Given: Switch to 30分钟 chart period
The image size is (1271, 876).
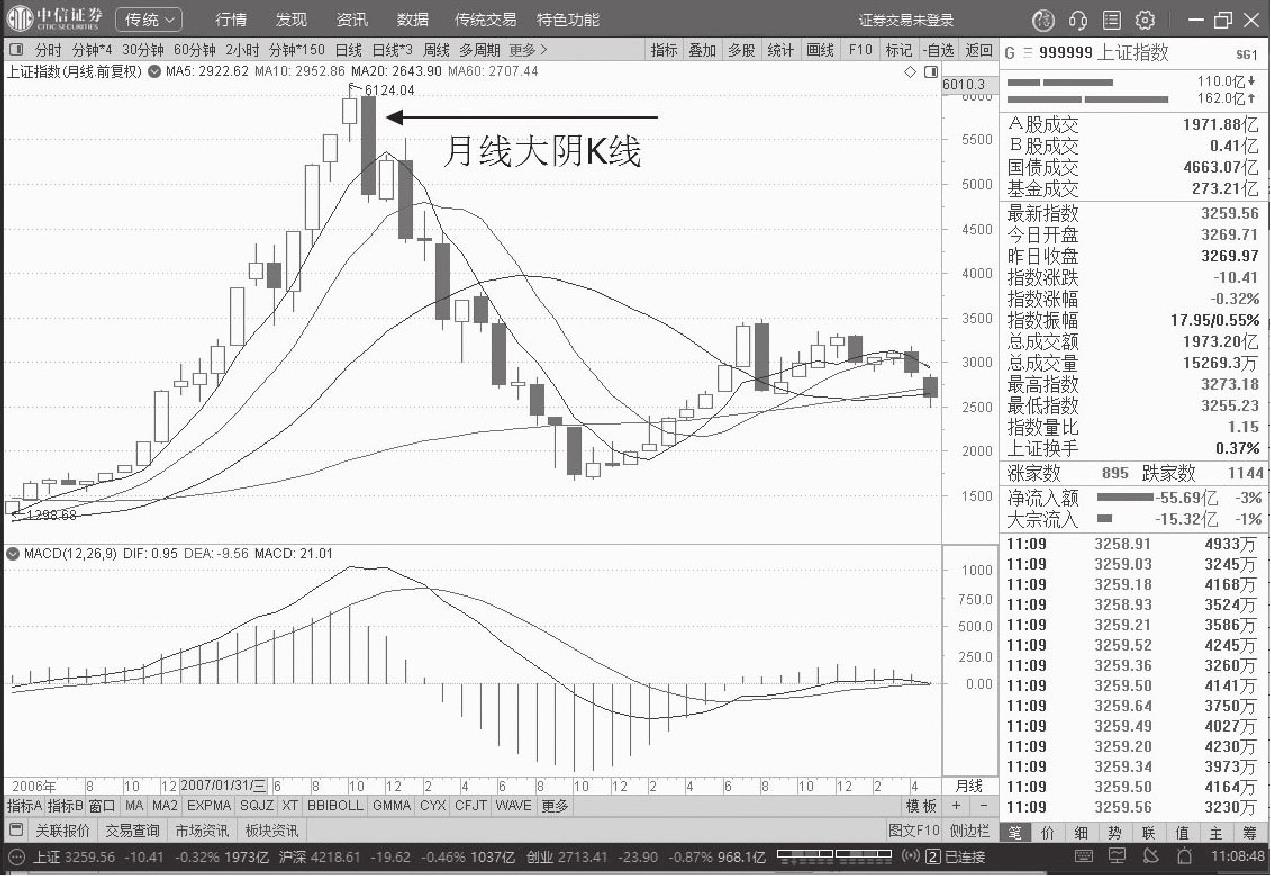Looking at the screenshot, I should pos(143,49).
